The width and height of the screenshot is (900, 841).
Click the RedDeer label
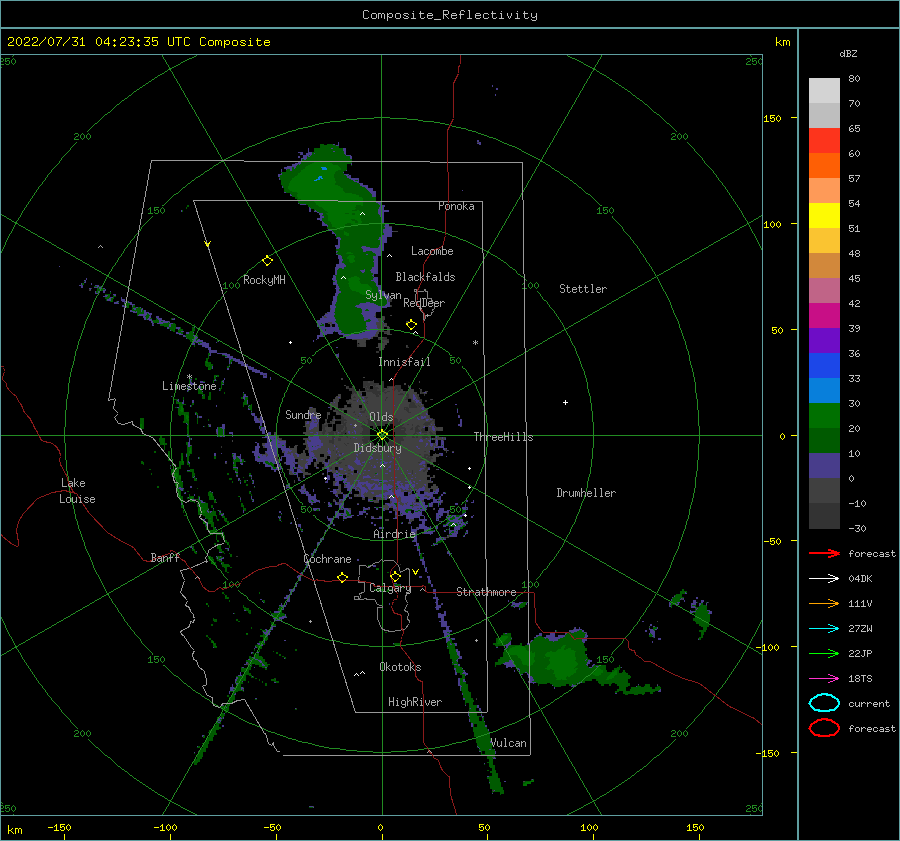[x=424, y=303]
